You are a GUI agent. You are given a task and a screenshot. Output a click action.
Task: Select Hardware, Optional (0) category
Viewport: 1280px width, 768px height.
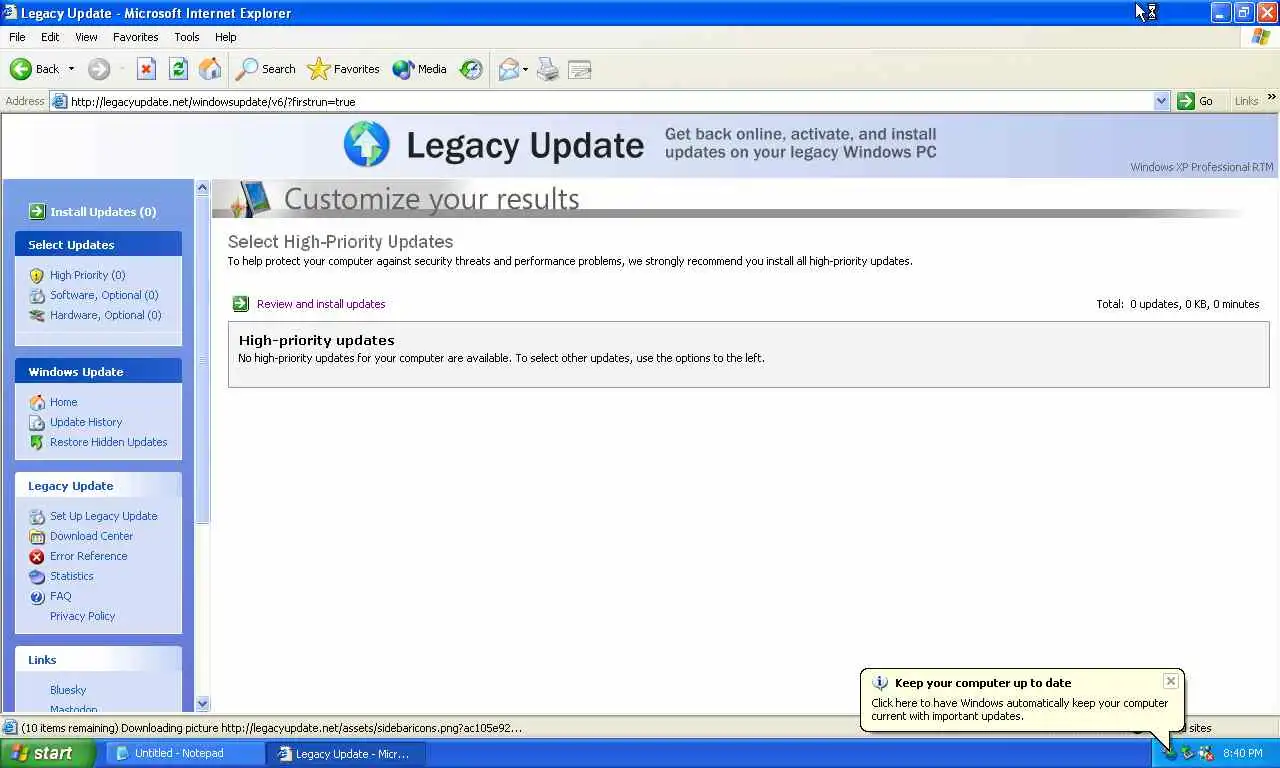click(105, 315)
